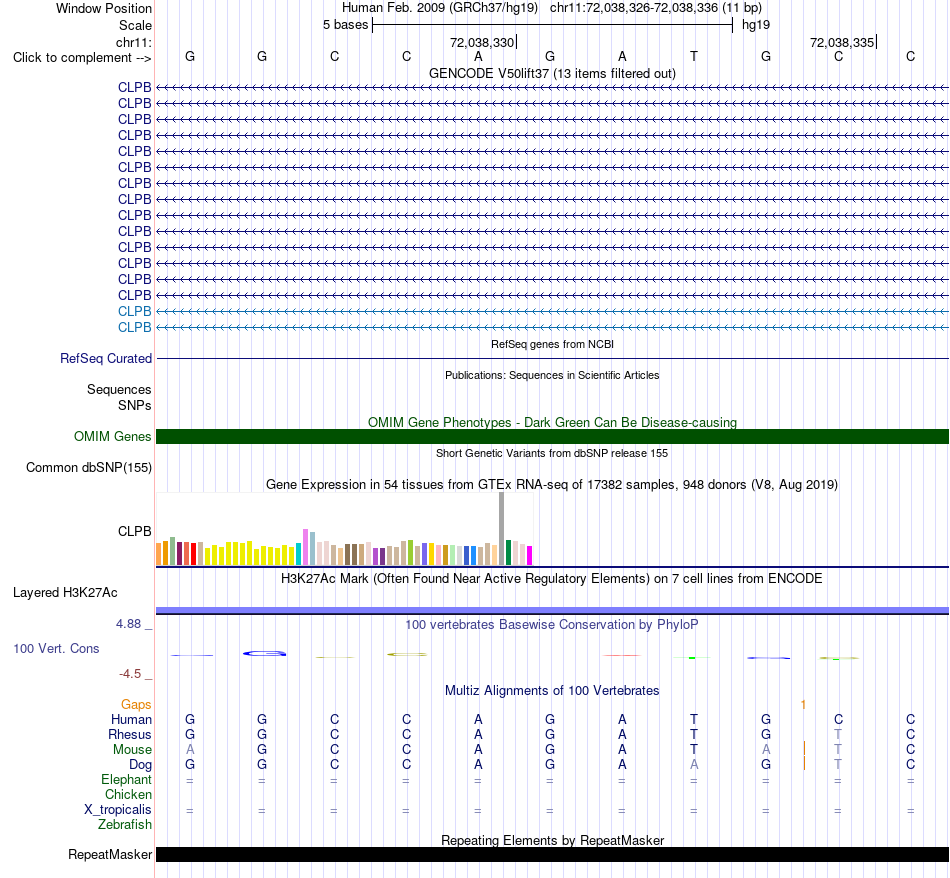Click the 'Chicken' alignment row label
Screen dimensions: 950x878
pyautogui.click(x=128, y=794)
